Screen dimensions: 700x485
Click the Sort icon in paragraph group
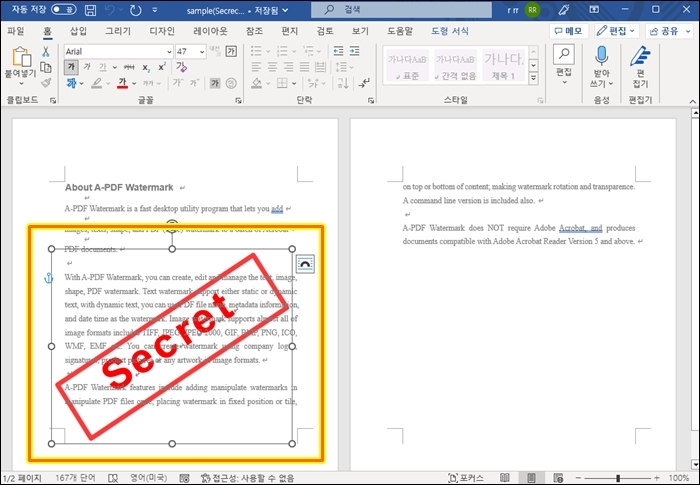click(x=343, y=83)
